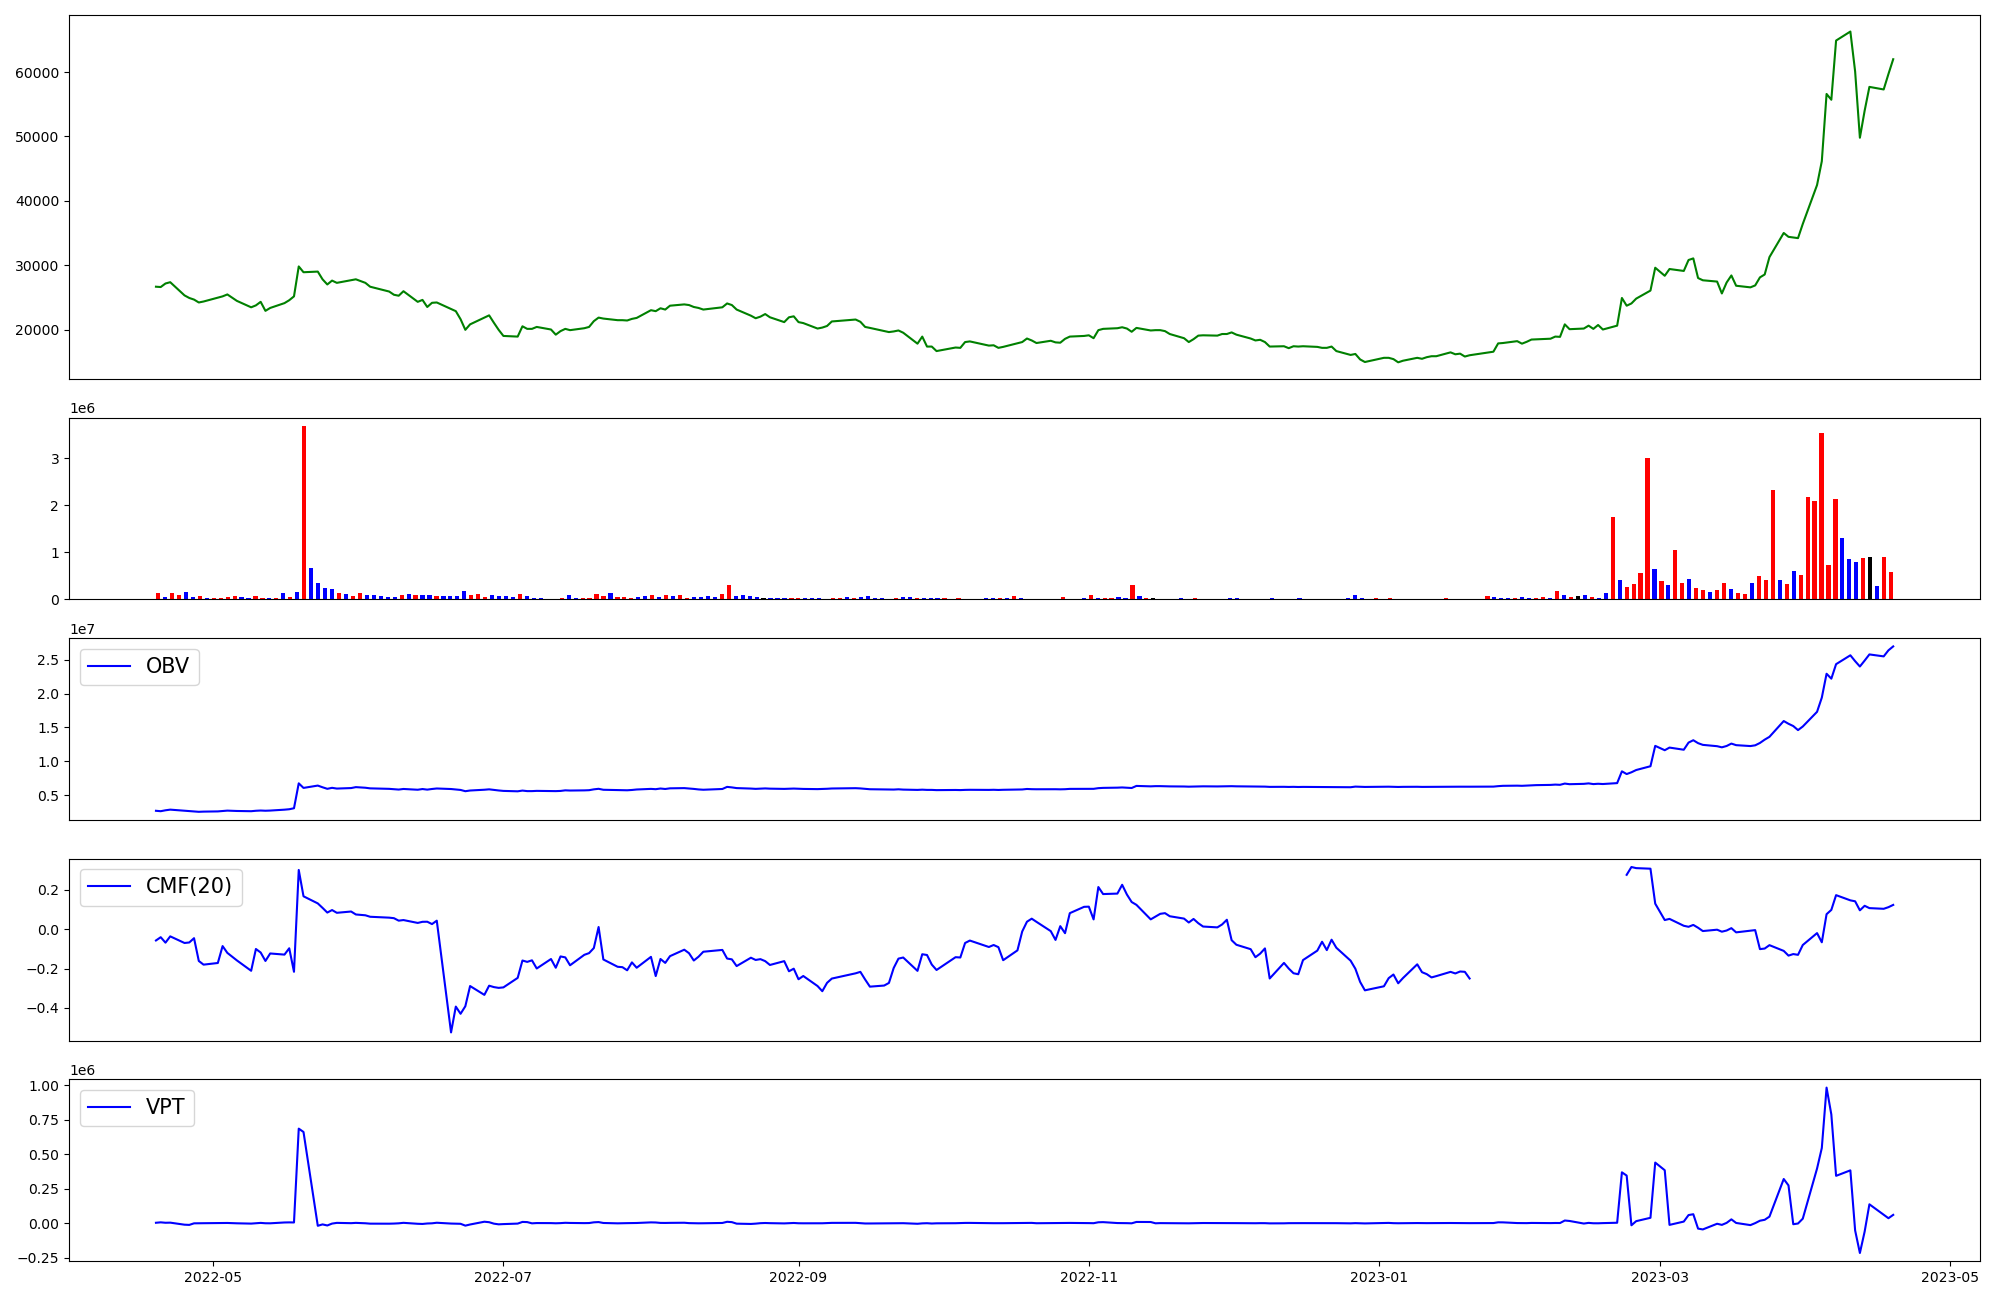Click the 1e7 scale label above OBV chart
This screenshot has width=2000, height=1300.
[x=83, y=629]
